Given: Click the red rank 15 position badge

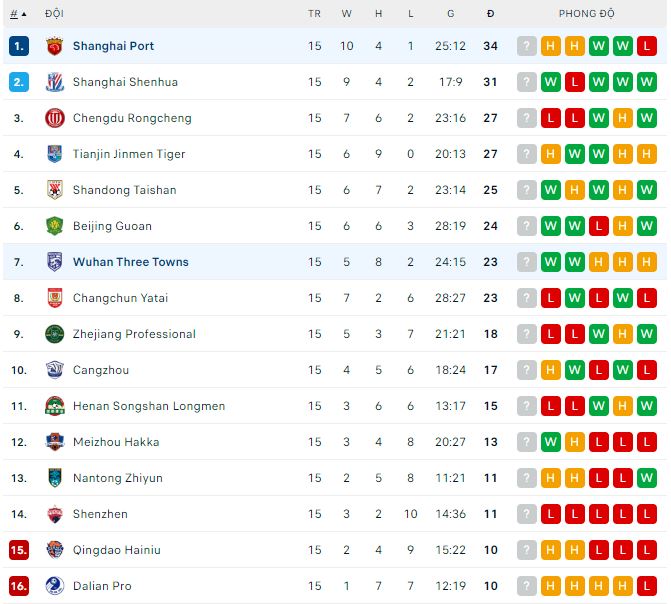Looking at the screenshot, I should tap(19, 550).
